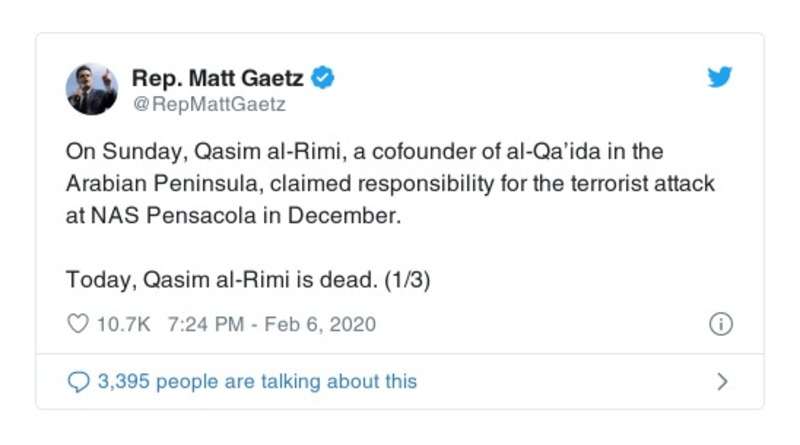Open the Twitter info circle icon

coord(720,324)
